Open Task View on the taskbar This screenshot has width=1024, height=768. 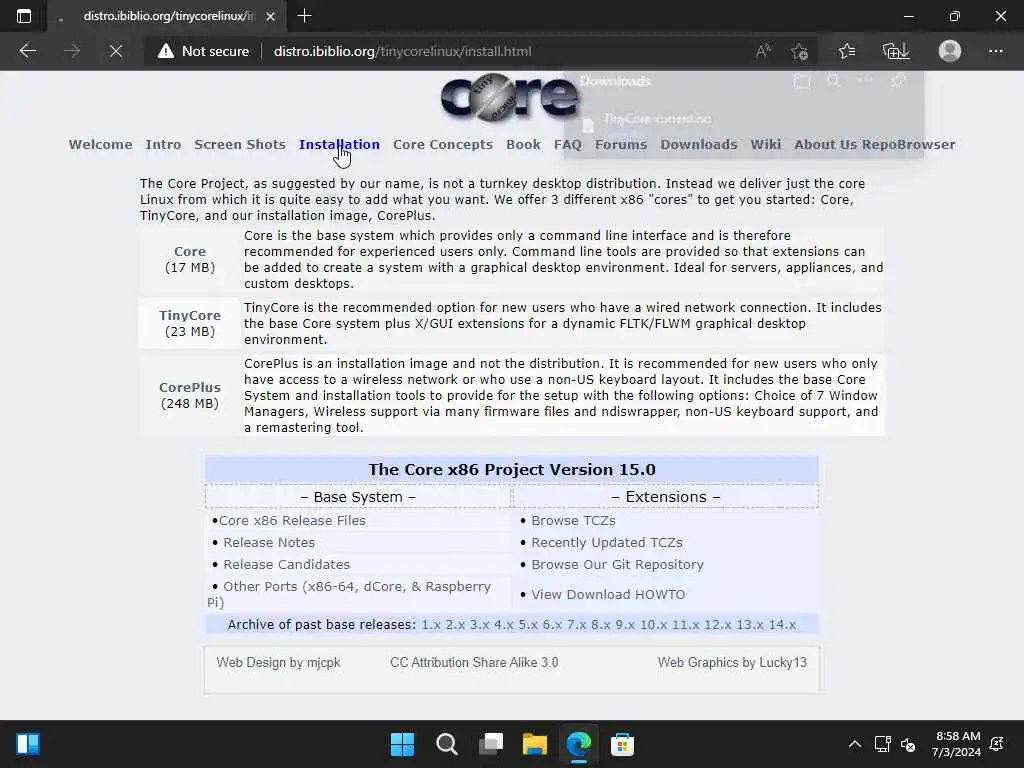tap(490, 744)
